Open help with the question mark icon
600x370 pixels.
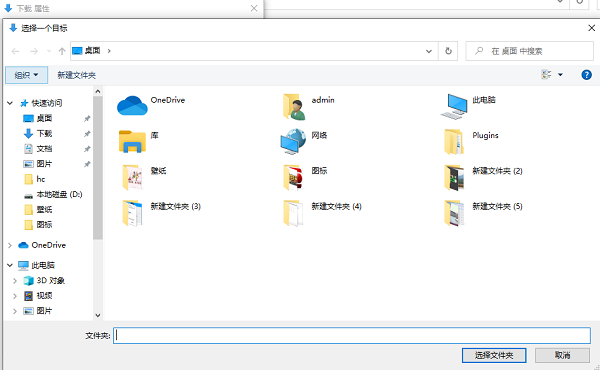[586, 75]
